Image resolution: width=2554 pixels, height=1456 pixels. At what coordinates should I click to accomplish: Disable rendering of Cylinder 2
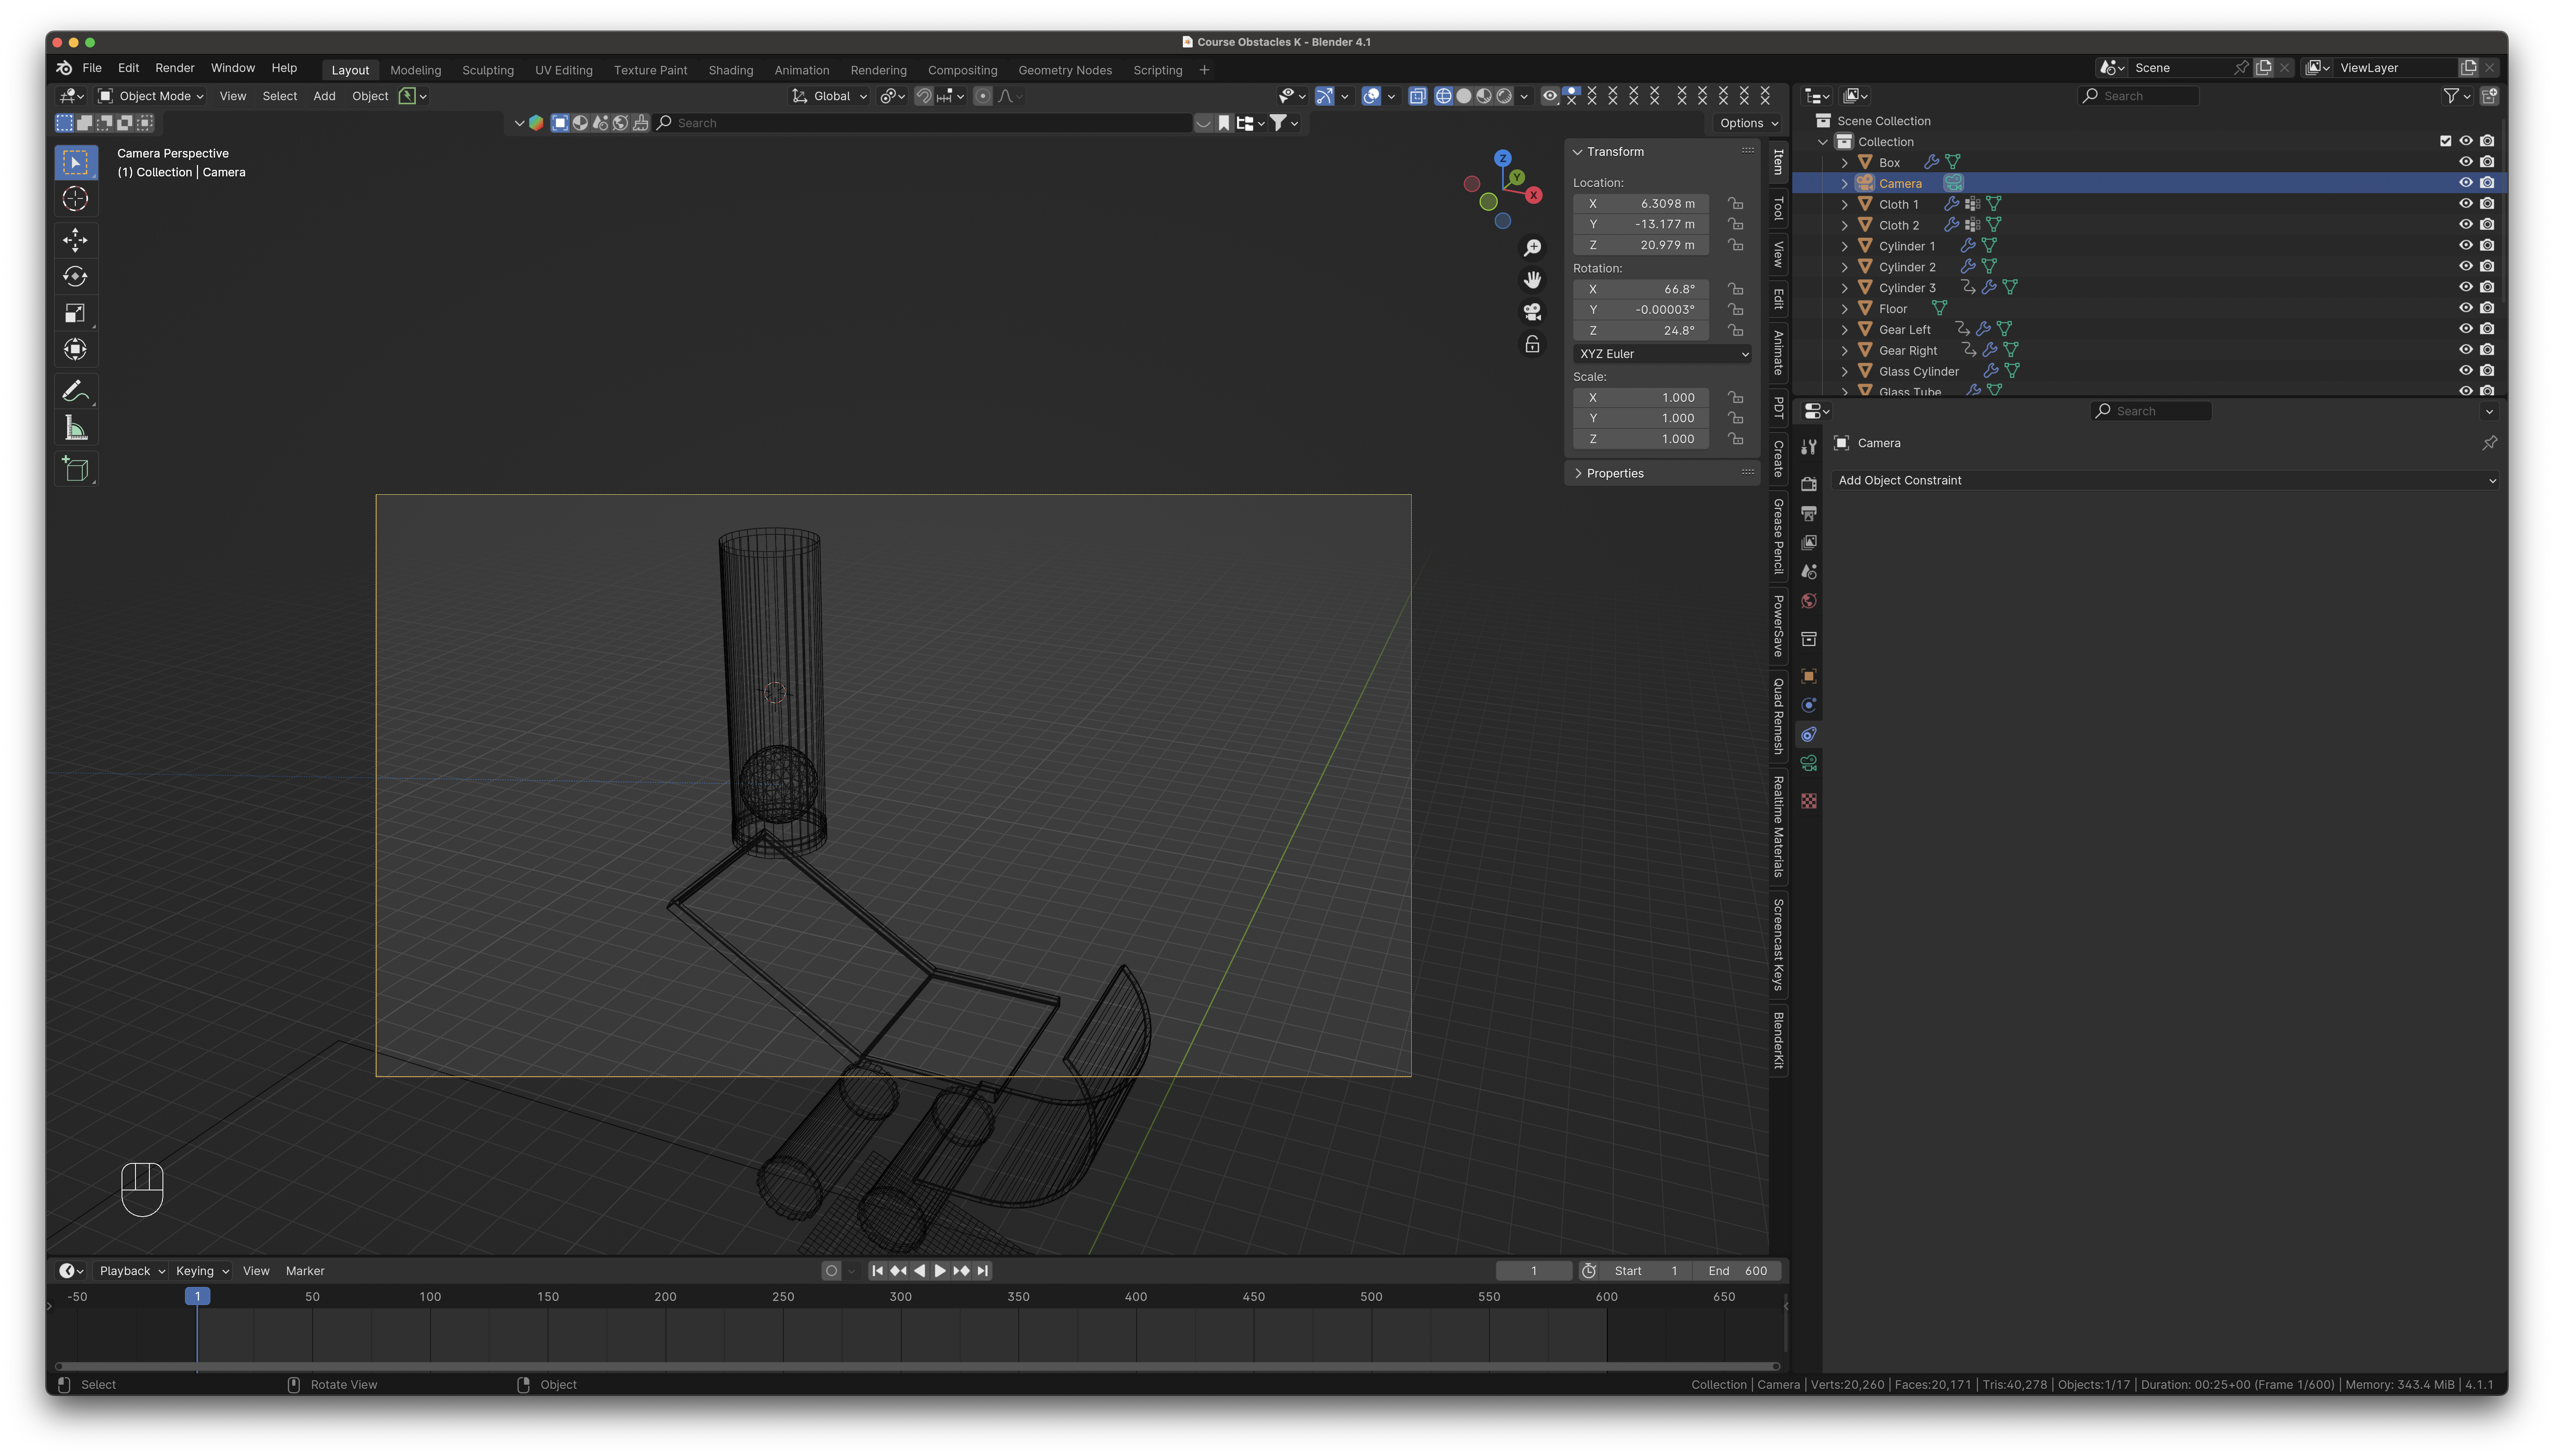pyautogui.click(x=2487, y=266)
